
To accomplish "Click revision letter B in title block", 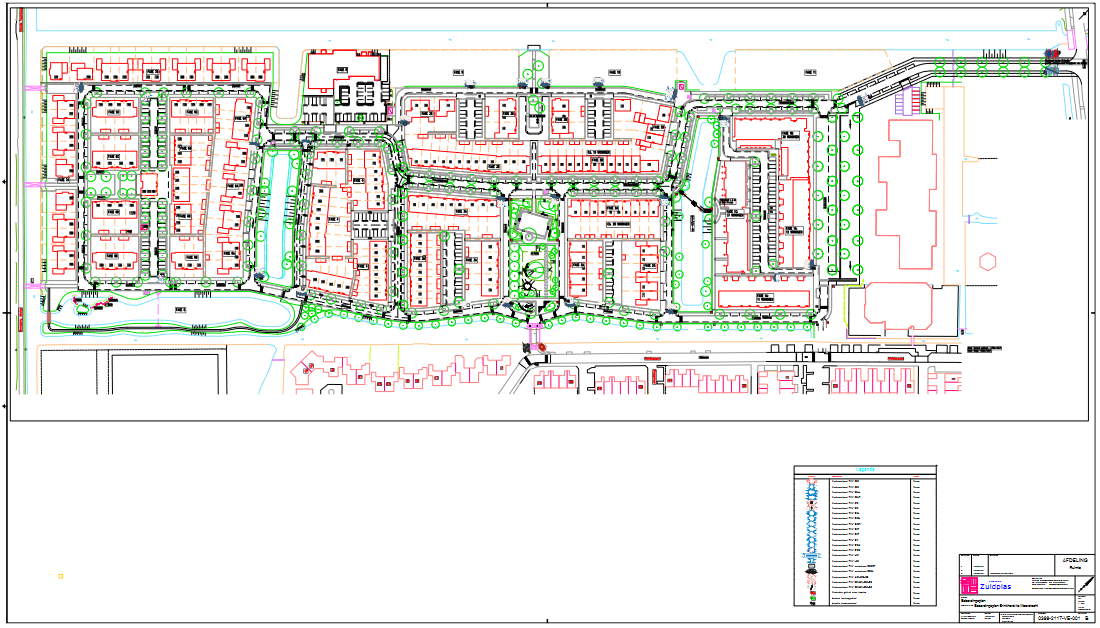I will (x=1086, y=619).
